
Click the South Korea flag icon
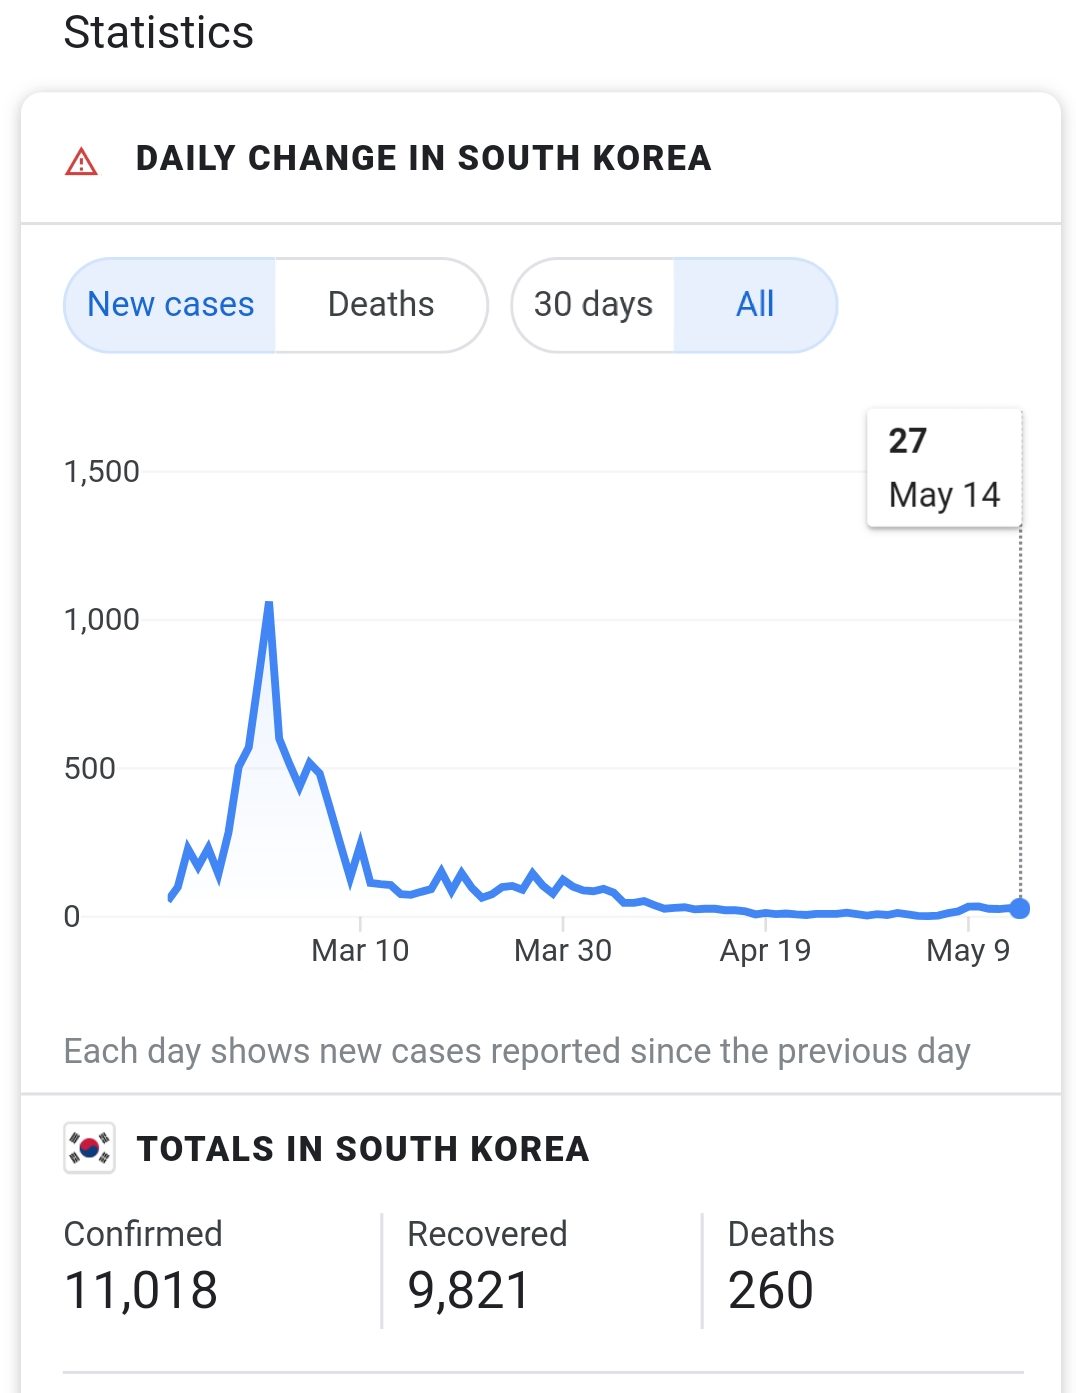89,1148
